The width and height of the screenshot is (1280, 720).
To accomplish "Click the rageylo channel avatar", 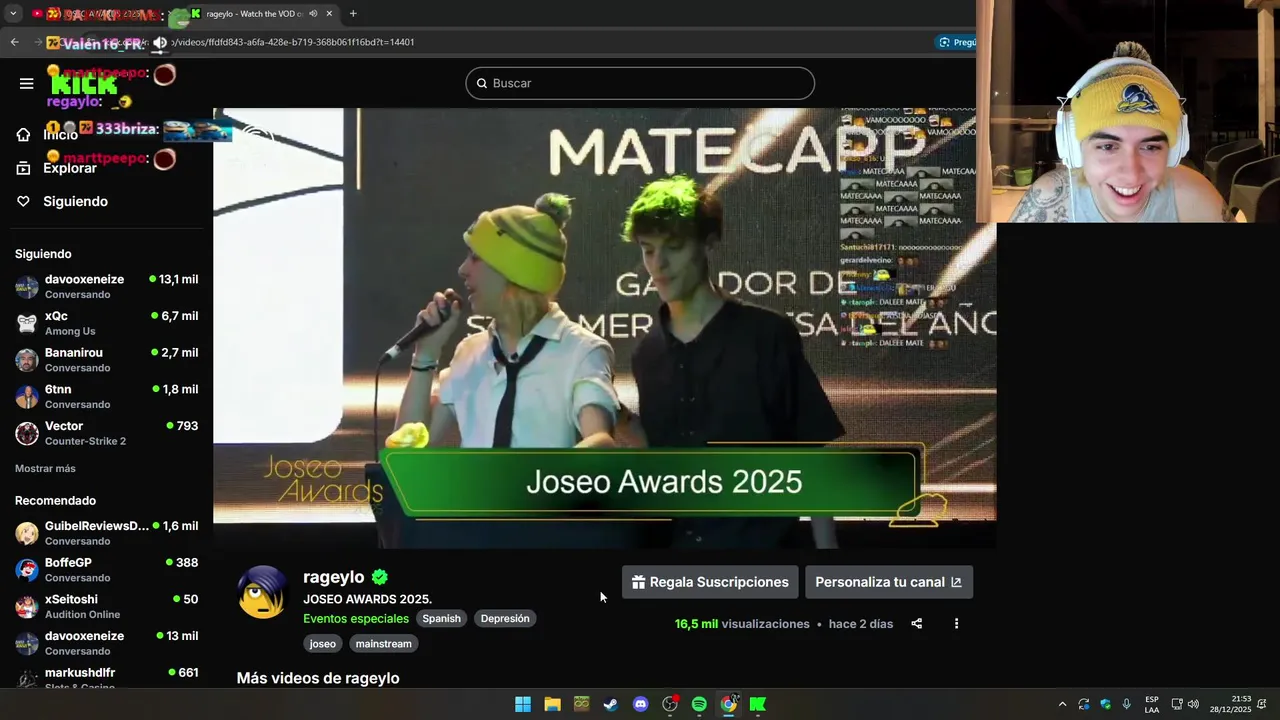I will [x=262, y=593].
